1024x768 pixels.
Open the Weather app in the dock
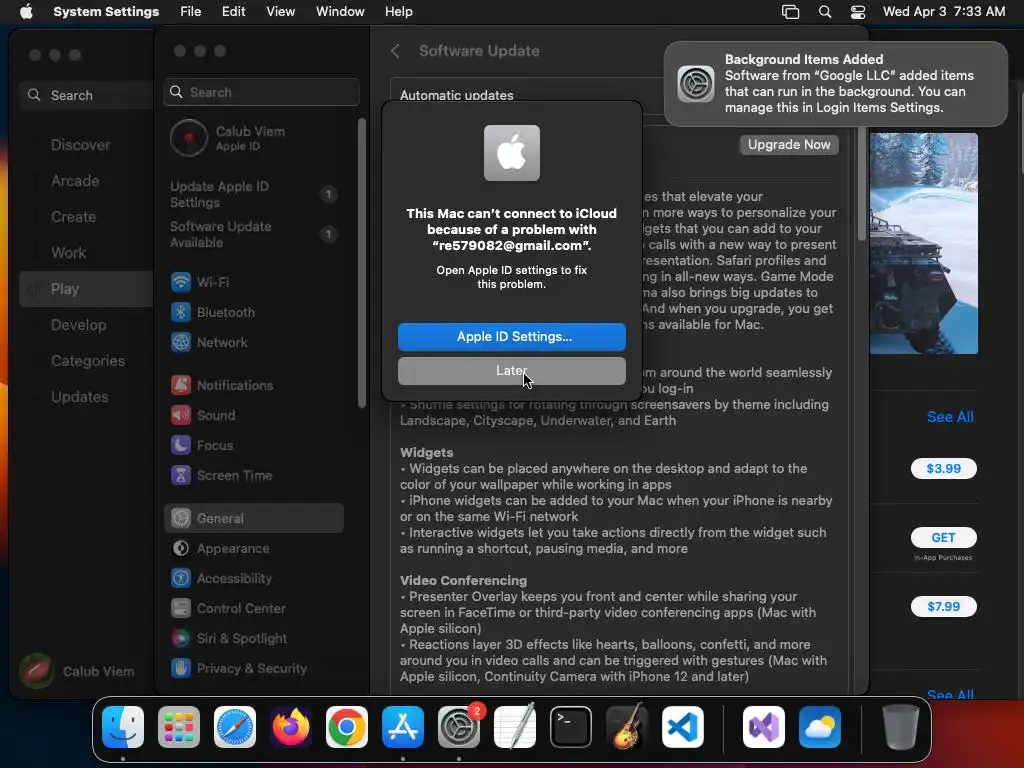coord(820,727)
